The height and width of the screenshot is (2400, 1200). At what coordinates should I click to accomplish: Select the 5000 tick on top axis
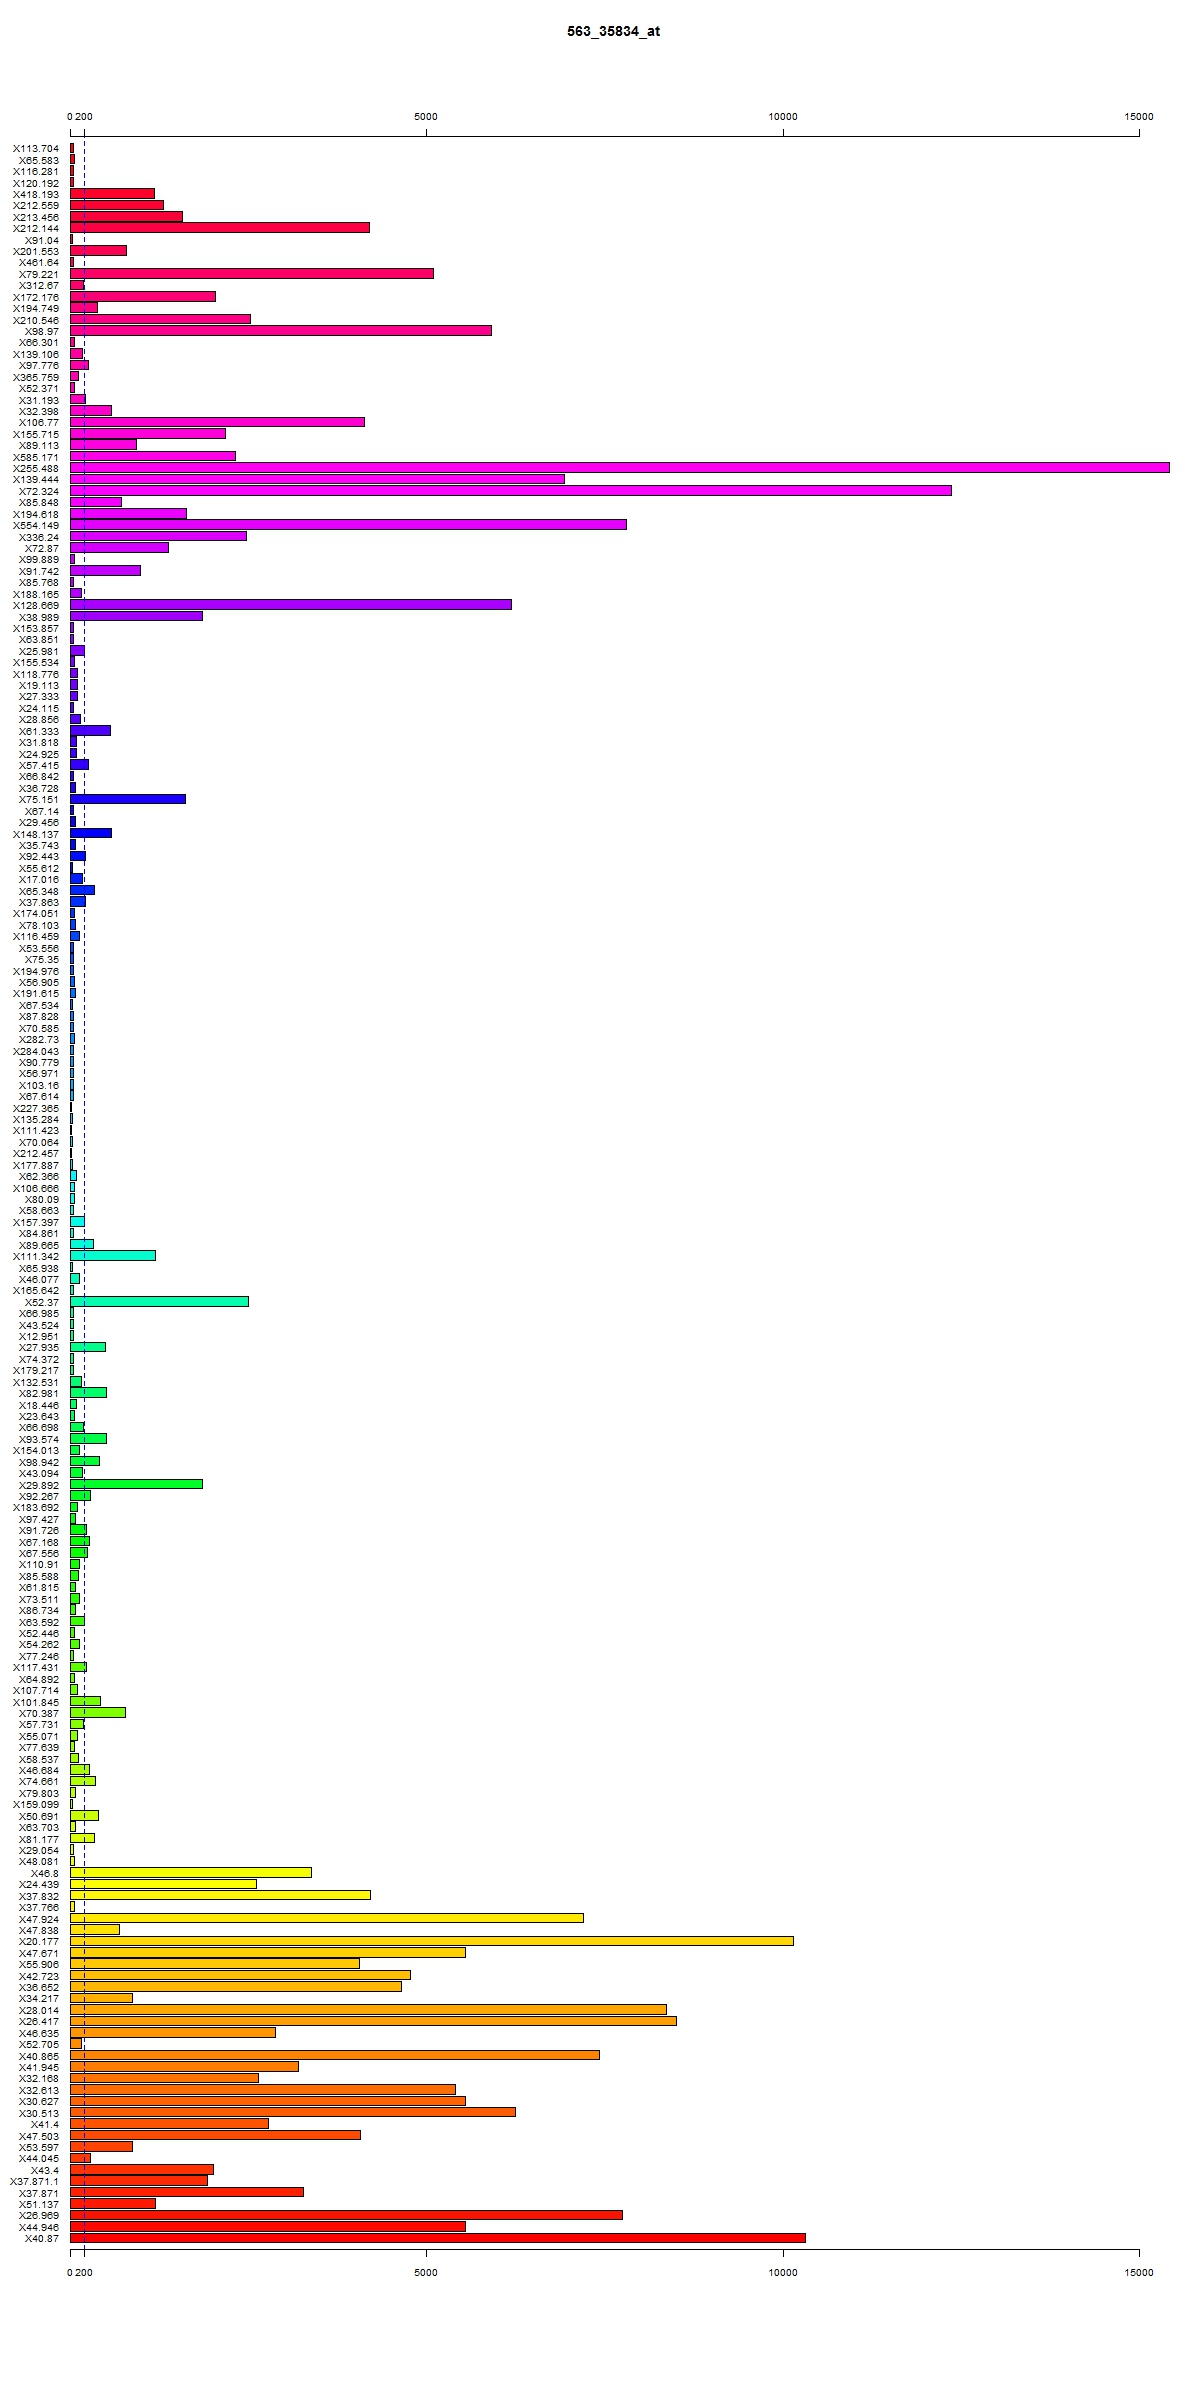click(x=426, y=117)
